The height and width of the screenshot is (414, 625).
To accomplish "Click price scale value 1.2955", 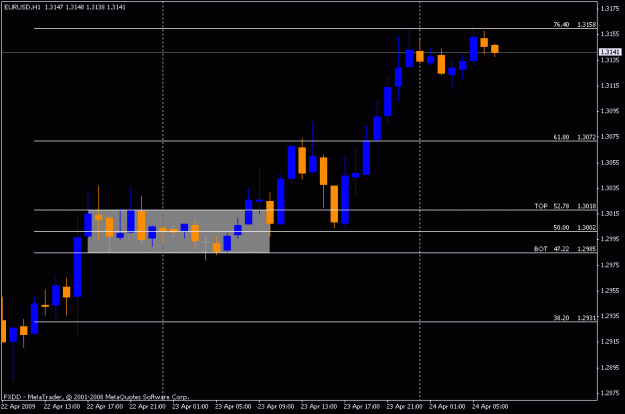I will 610,290.
